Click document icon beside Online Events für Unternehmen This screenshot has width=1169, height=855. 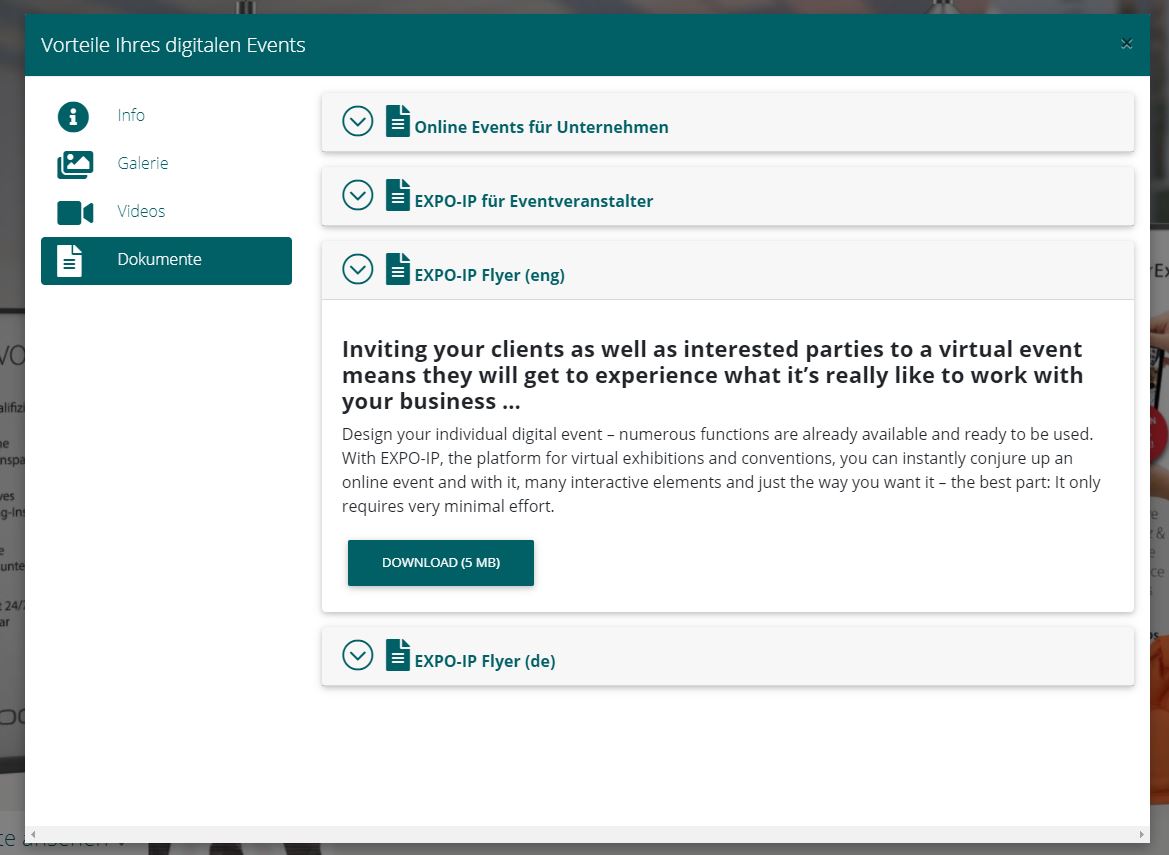tap(398, 121)
